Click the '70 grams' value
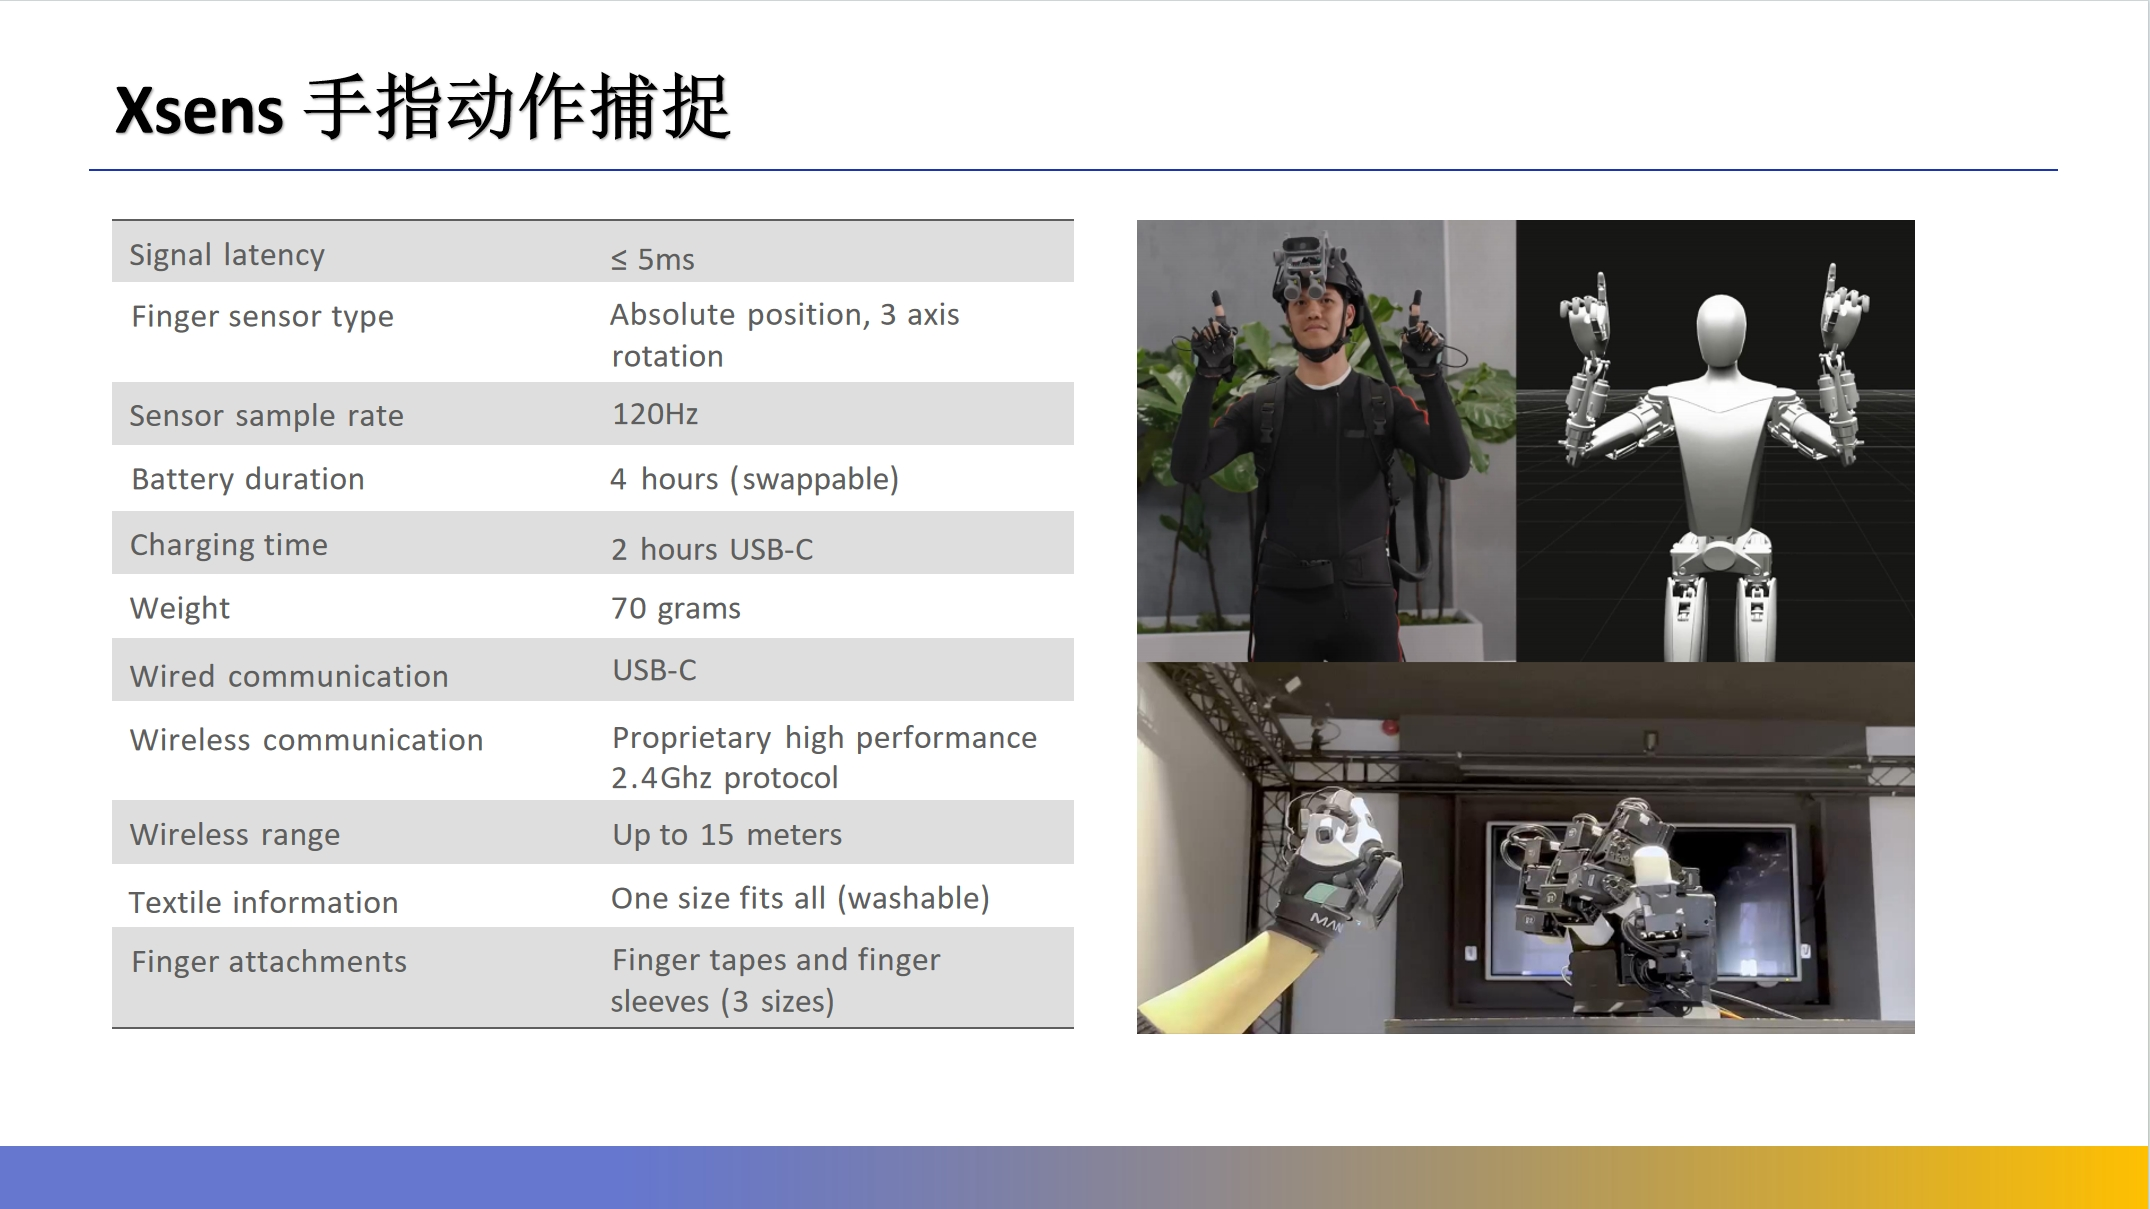 (x=676, y=608)
